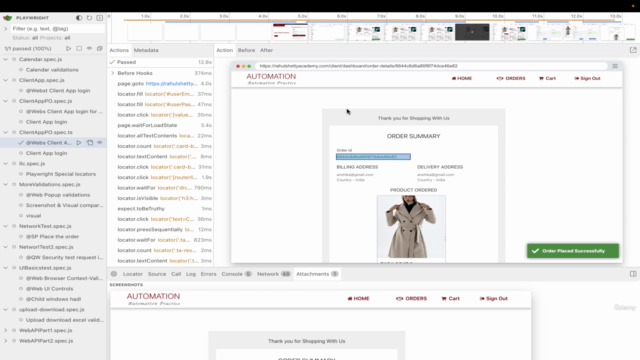The height and width of the screenshot is (360, 640).
Task: Open source icon on selected @Webs Client A... row
Action: click(x=89, y=142)
